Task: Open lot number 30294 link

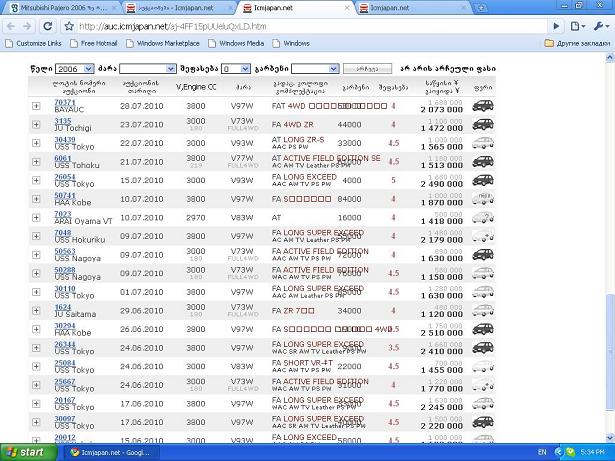Action: (65, 326)
